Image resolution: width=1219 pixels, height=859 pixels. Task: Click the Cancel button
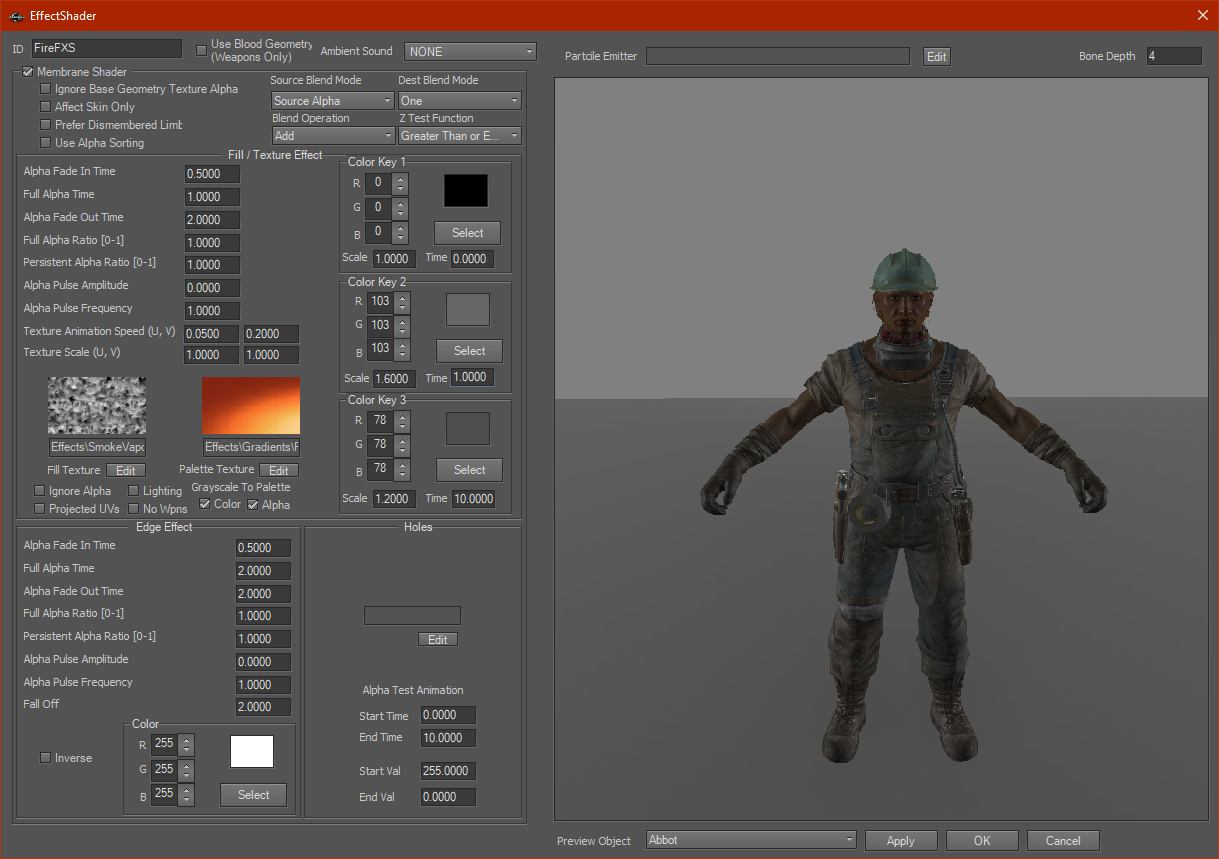click(x=1063, y=841)
